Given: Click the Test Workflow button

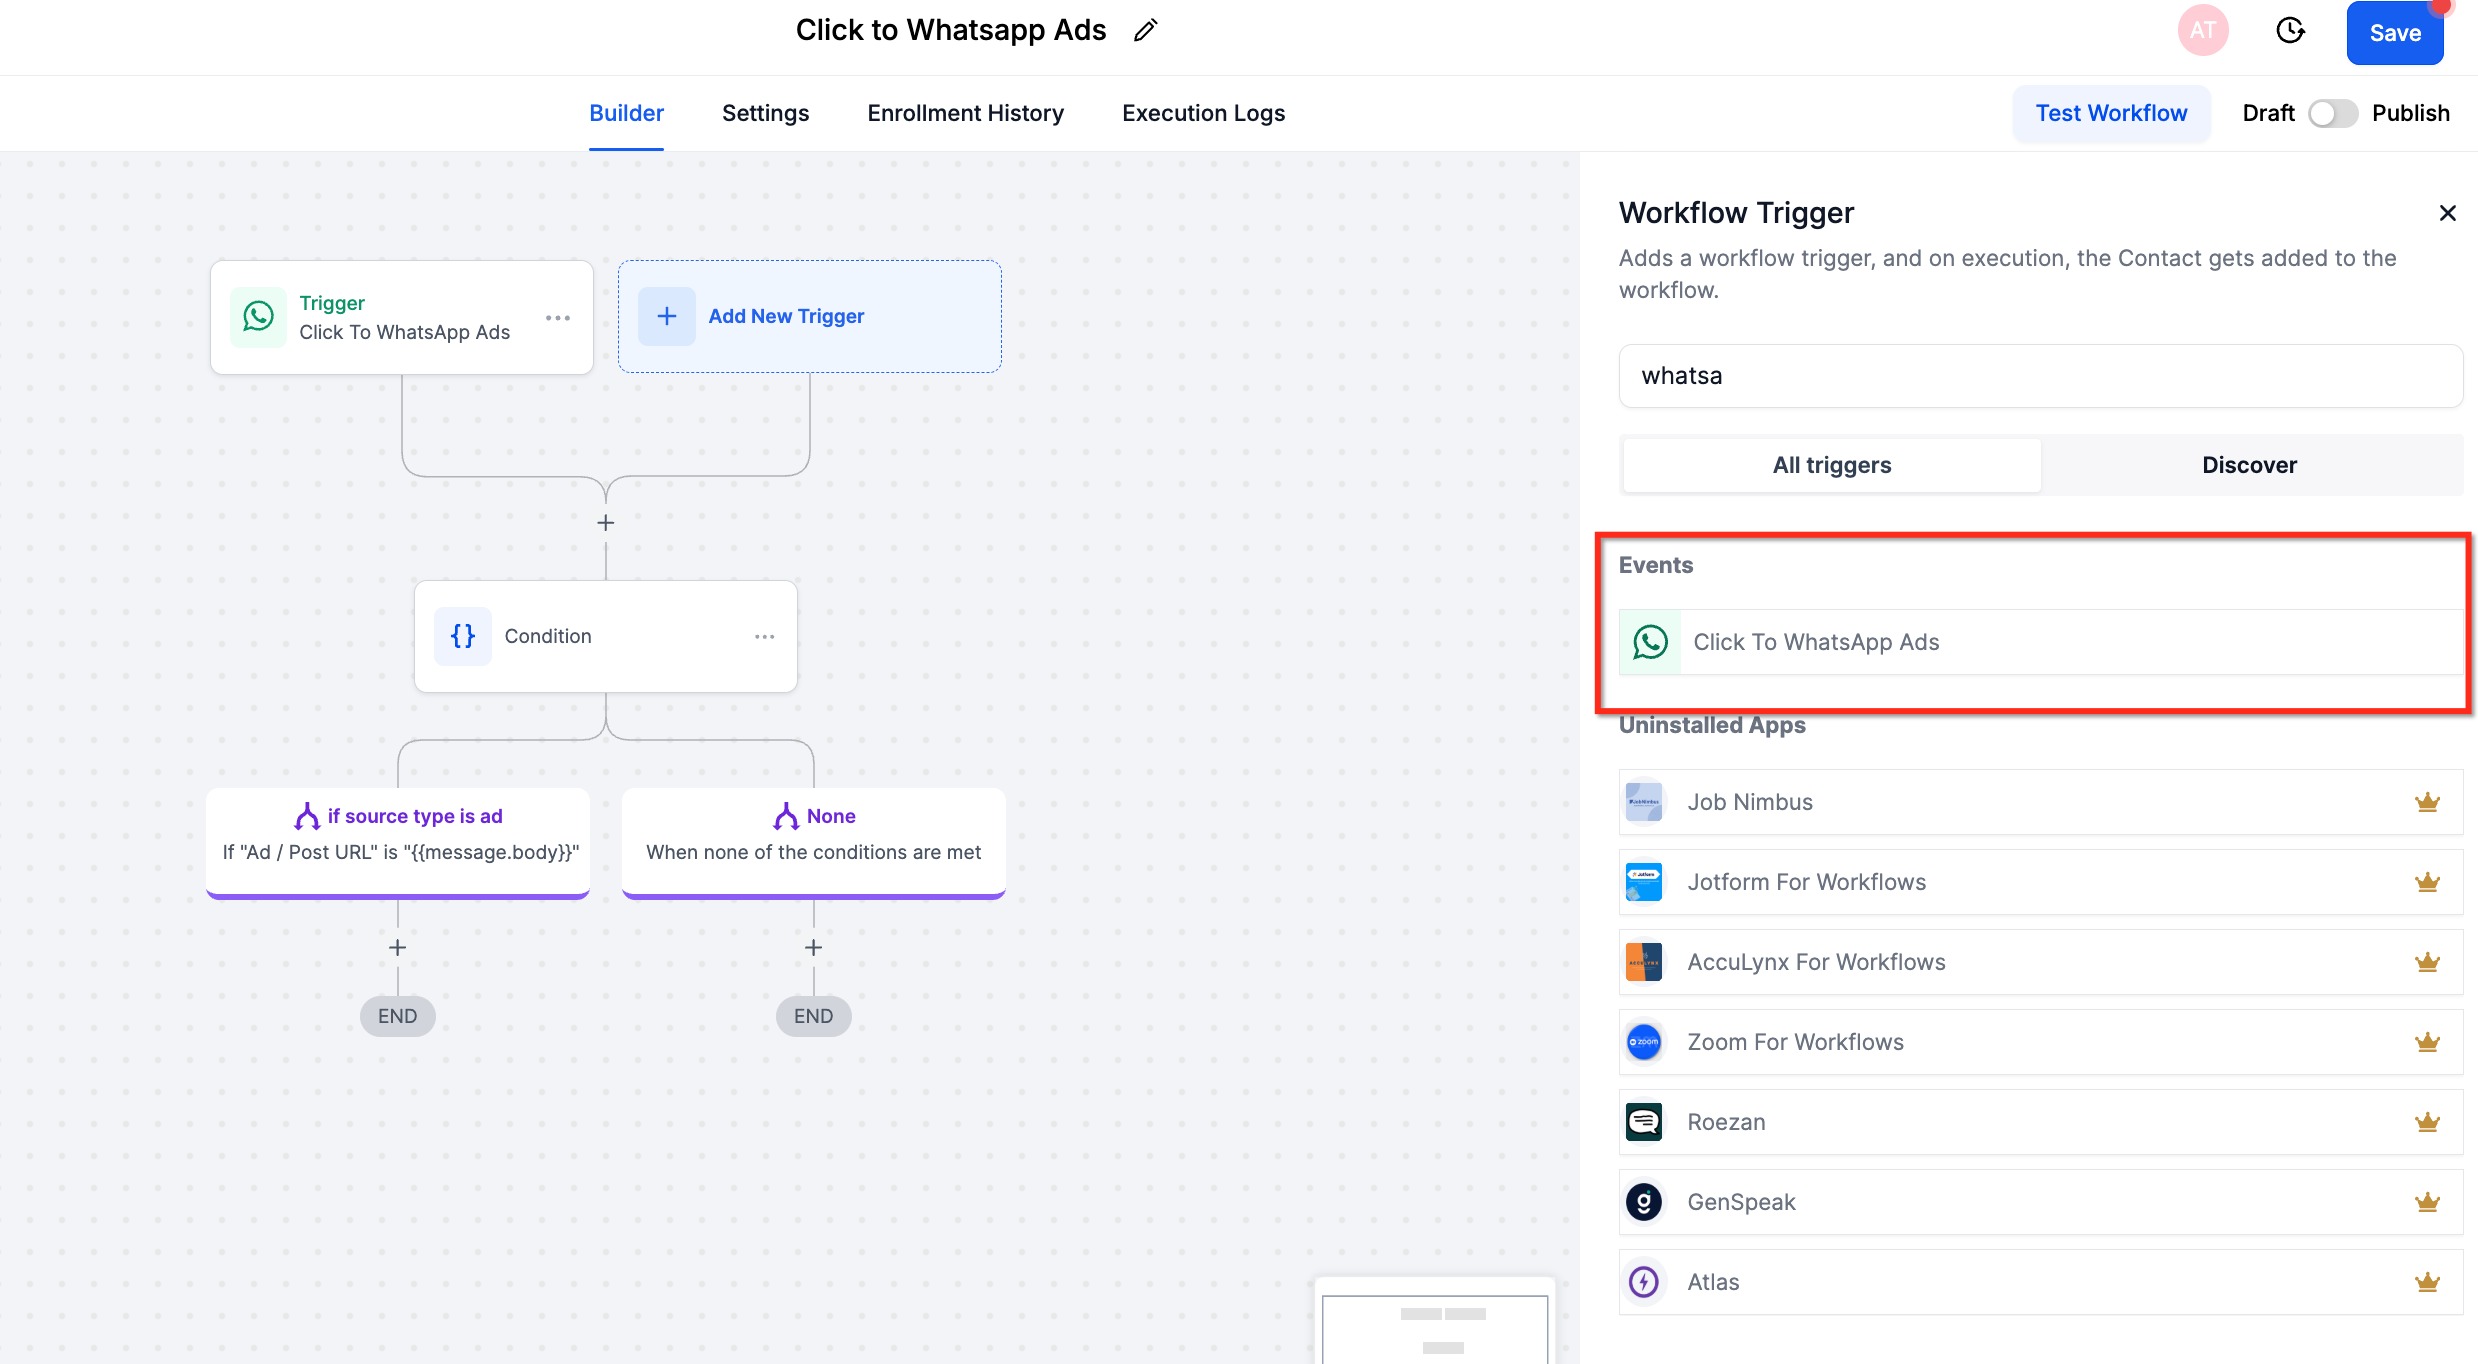Looking at the screenshot, I should pyautogui.click(x=2111, y=113).
